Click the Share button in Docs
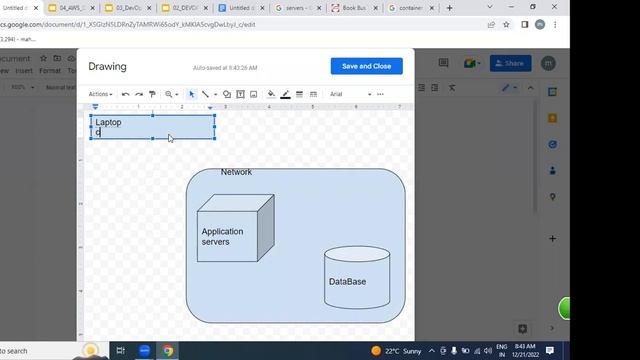The height and width of the screenshot is (360, 640). pos(511,63)
